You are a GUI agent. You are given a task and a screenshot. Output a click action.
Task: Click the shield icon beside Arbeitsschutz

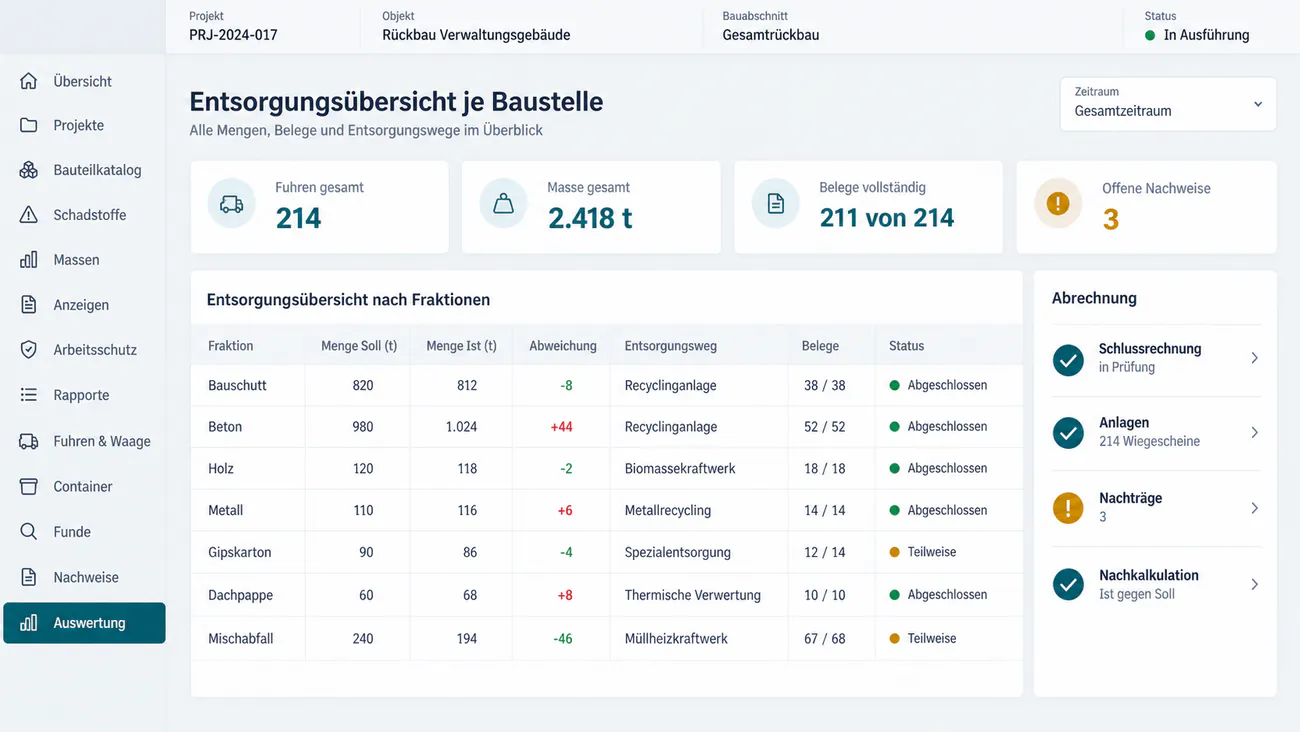[x=29, y=350]
